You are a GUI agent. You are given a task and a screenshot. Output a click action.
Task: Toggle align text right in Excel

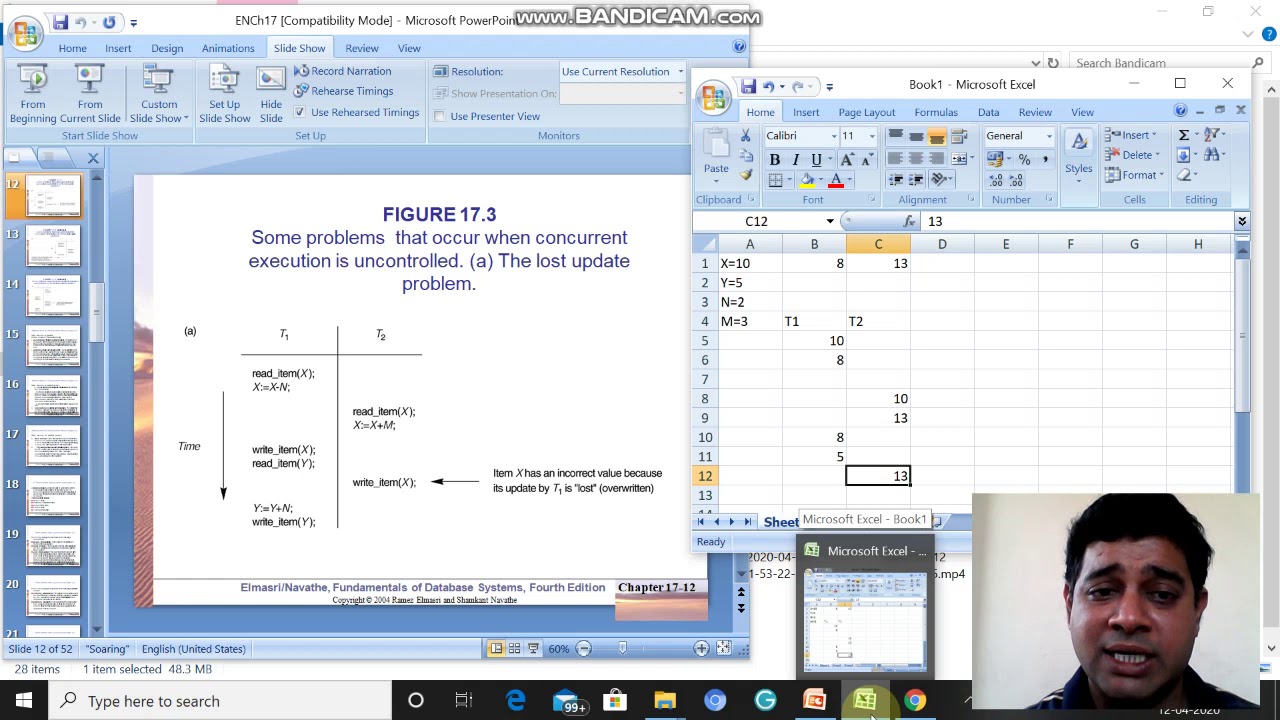pos(937,159)
